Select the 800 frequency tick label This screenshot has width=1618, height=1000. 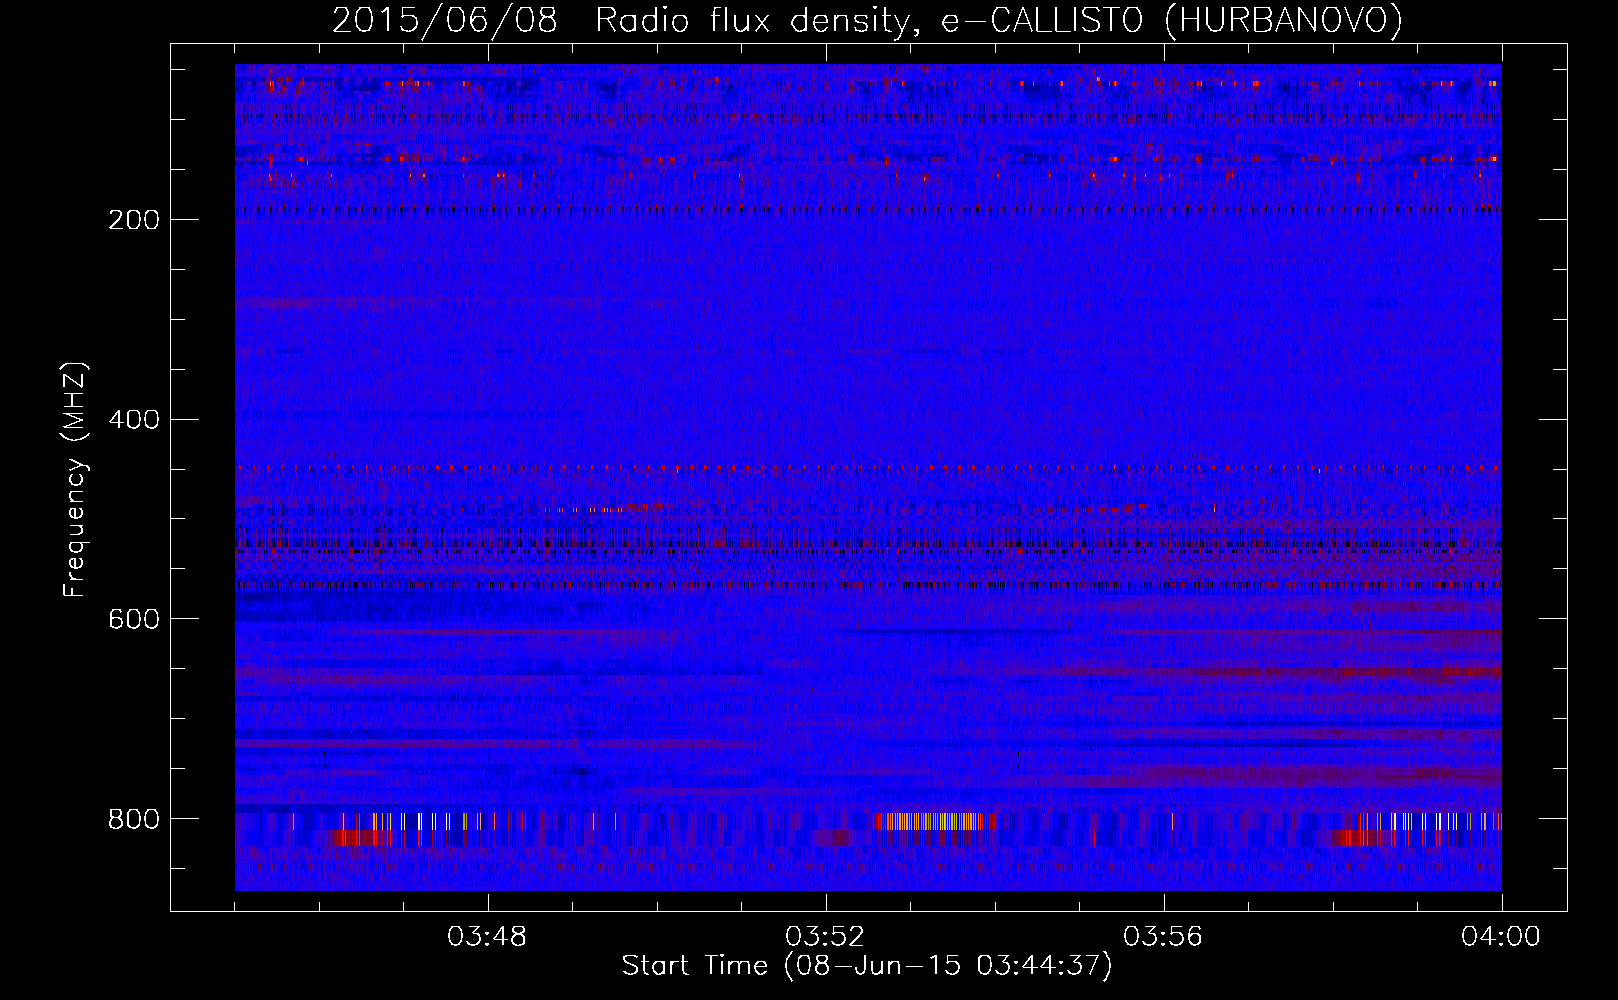coord(134,820)
